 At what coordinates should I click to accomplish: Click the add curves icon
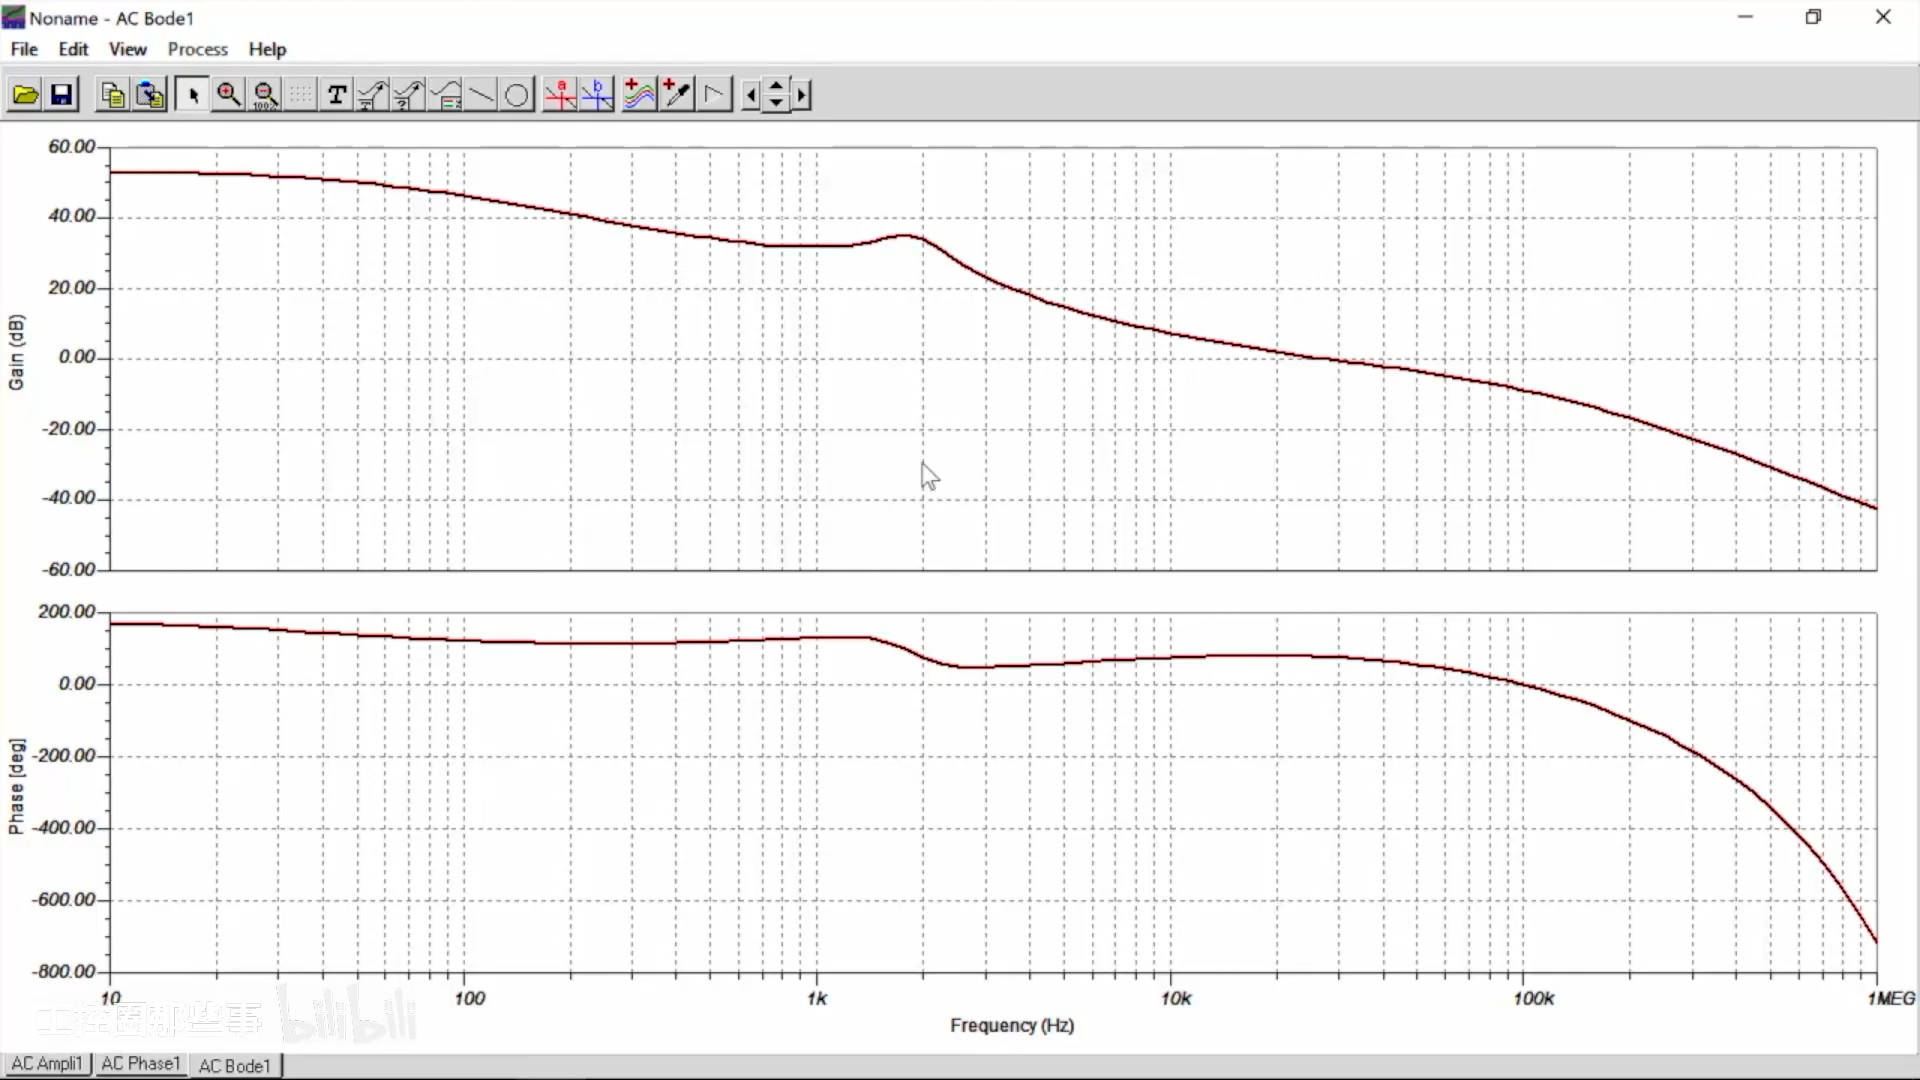[639, 95]
